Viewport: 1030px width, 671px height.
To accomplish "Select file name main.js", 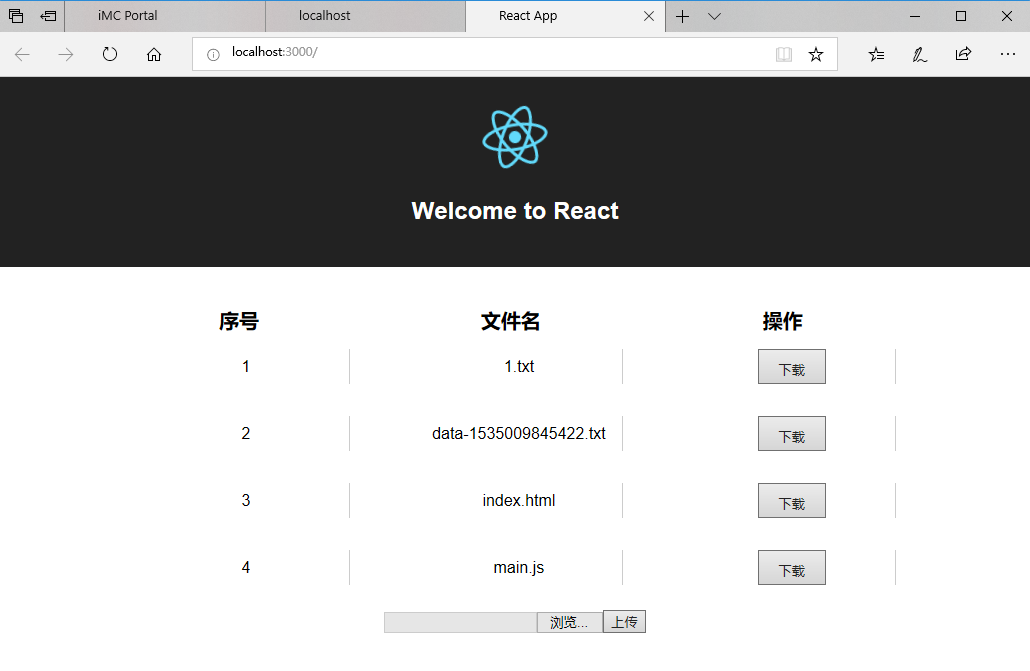I will [x=519, y=568].
